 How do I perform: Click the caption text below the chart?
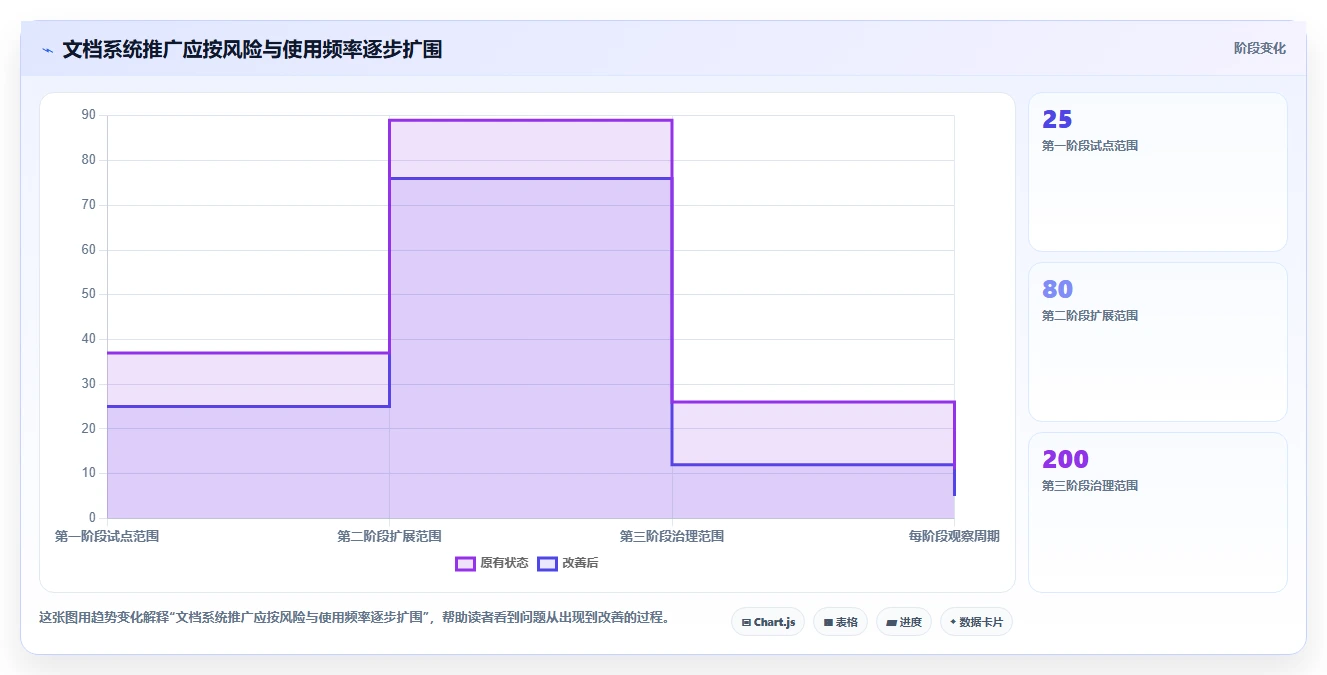[x=354, y=617]
